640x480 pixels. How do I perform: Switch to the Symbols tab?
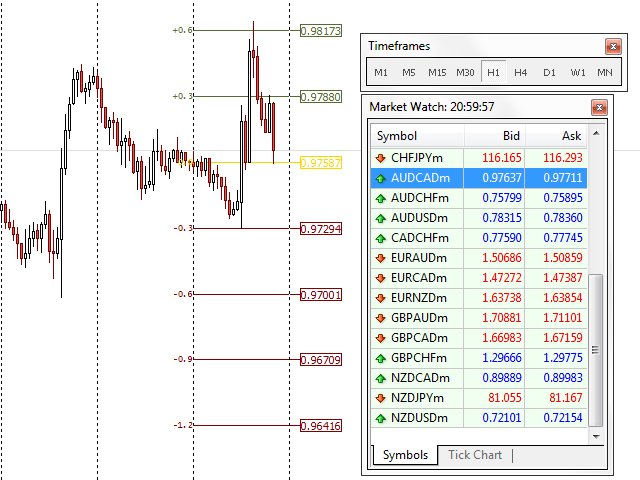(x=405, y=455)
